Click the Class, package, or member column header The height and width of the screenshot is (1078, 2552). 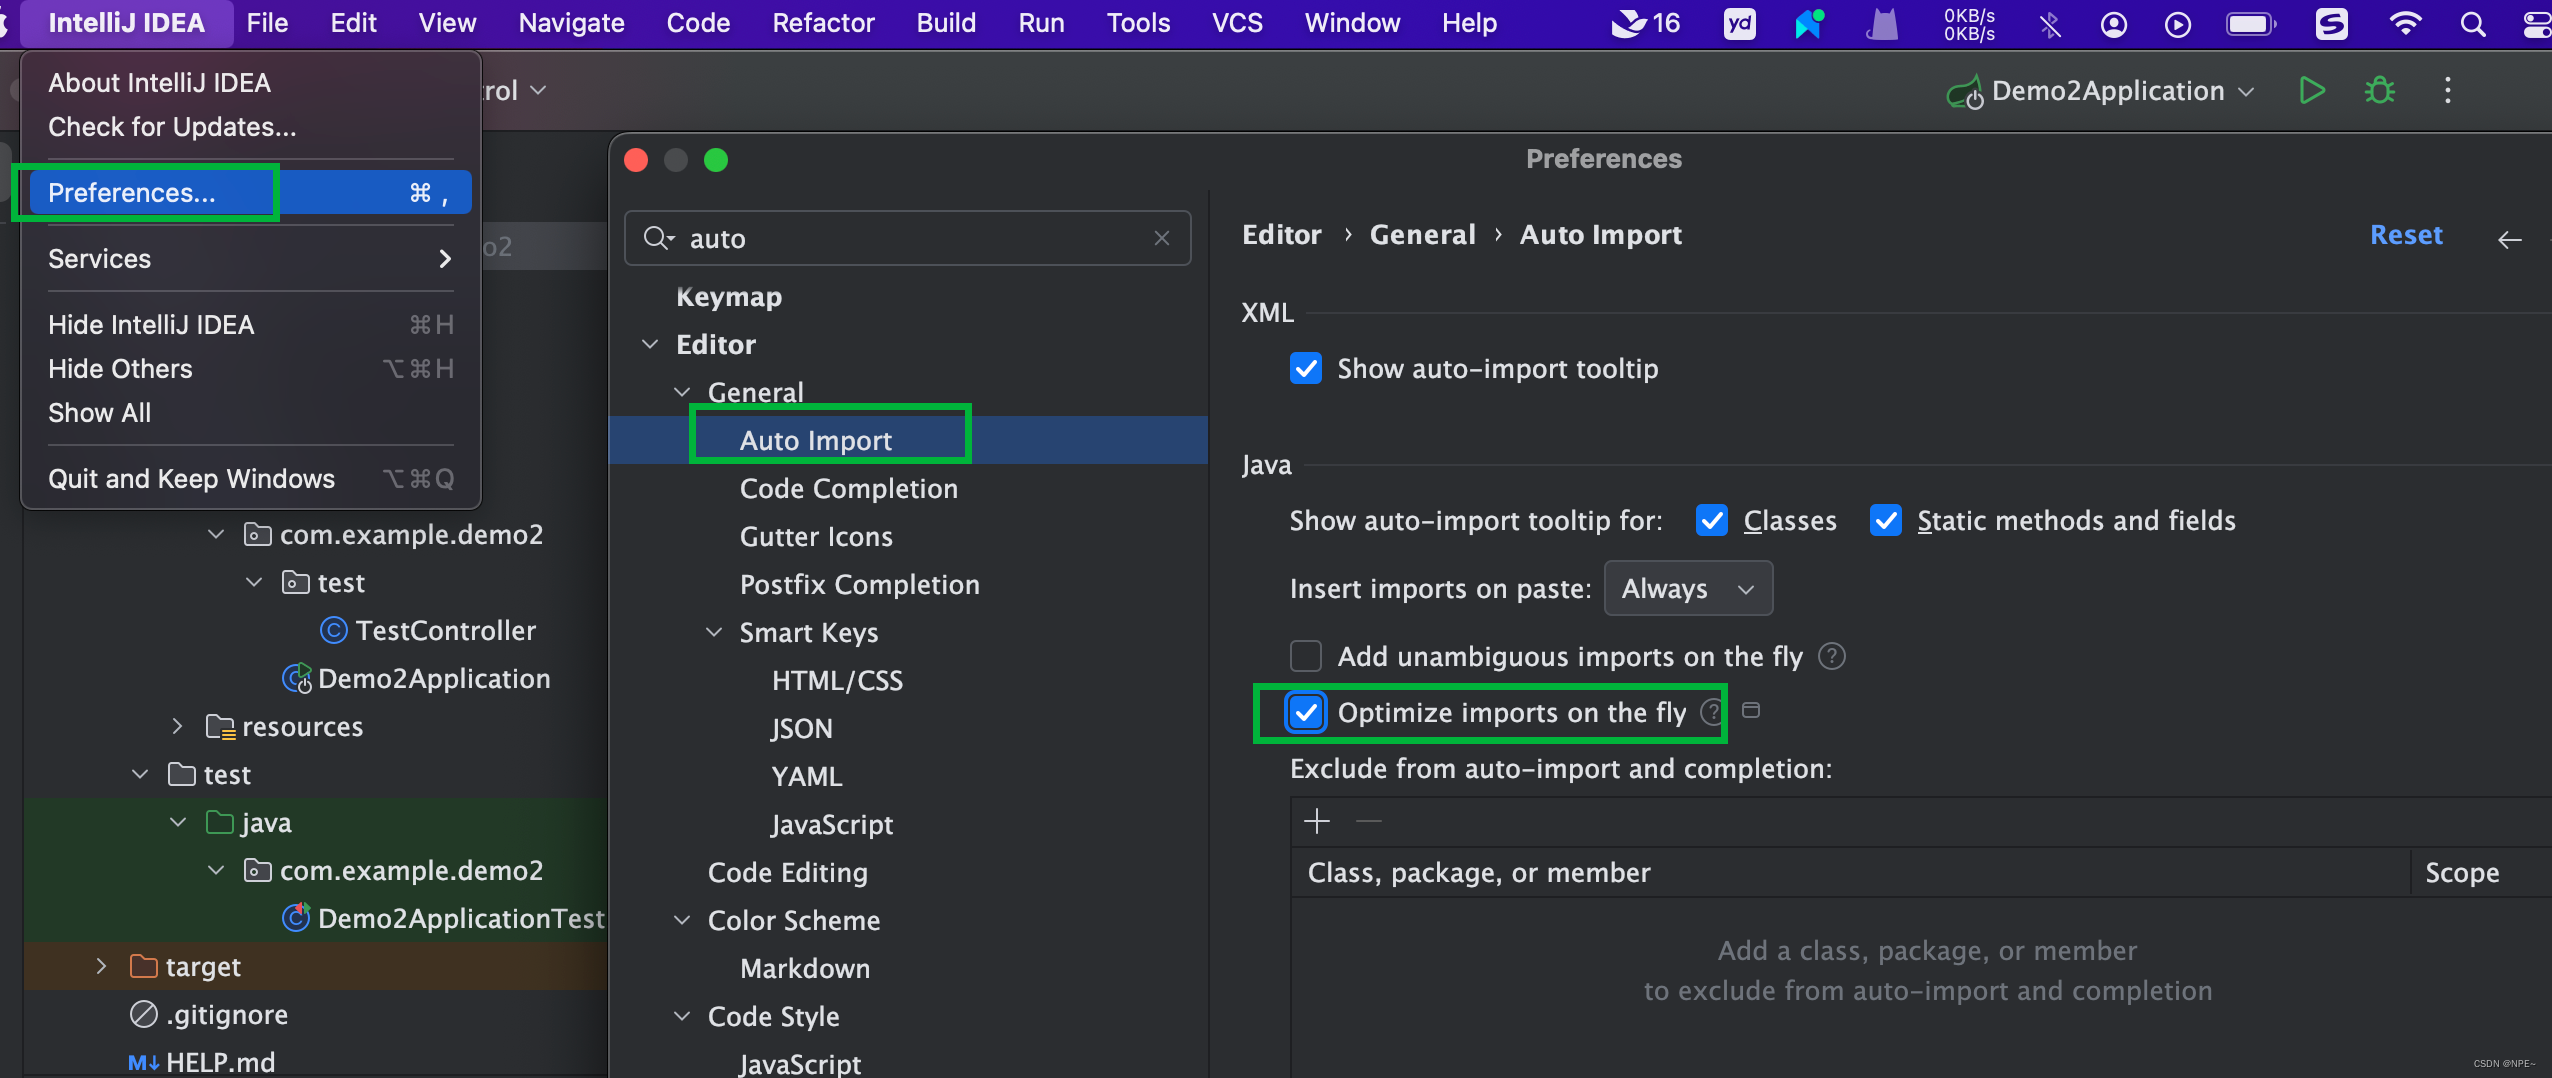pyautogui.click(x=1849, y=873)
